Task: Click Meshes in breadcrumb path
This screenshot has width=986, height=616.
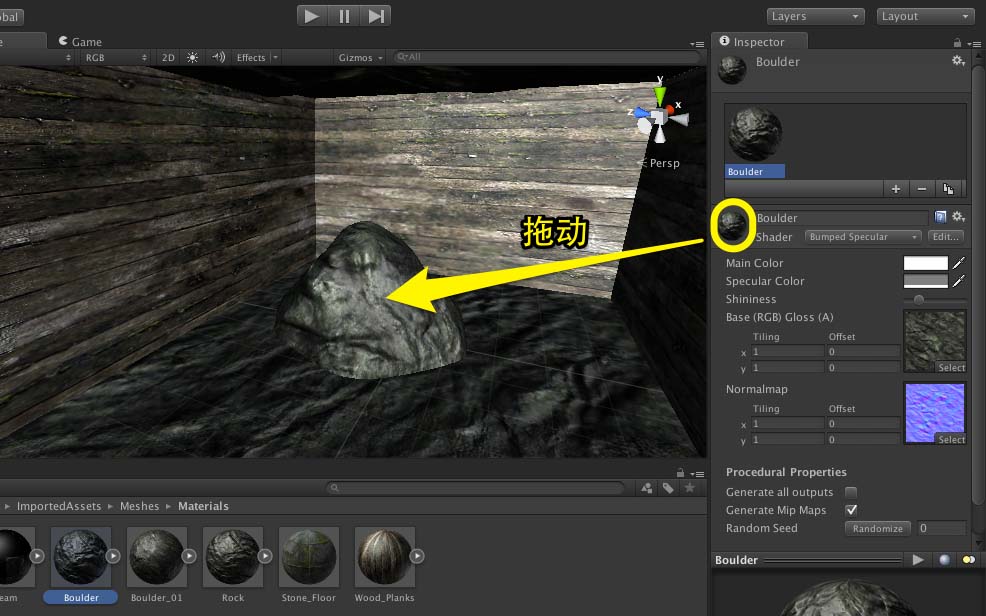Action: tap(140, 507)
